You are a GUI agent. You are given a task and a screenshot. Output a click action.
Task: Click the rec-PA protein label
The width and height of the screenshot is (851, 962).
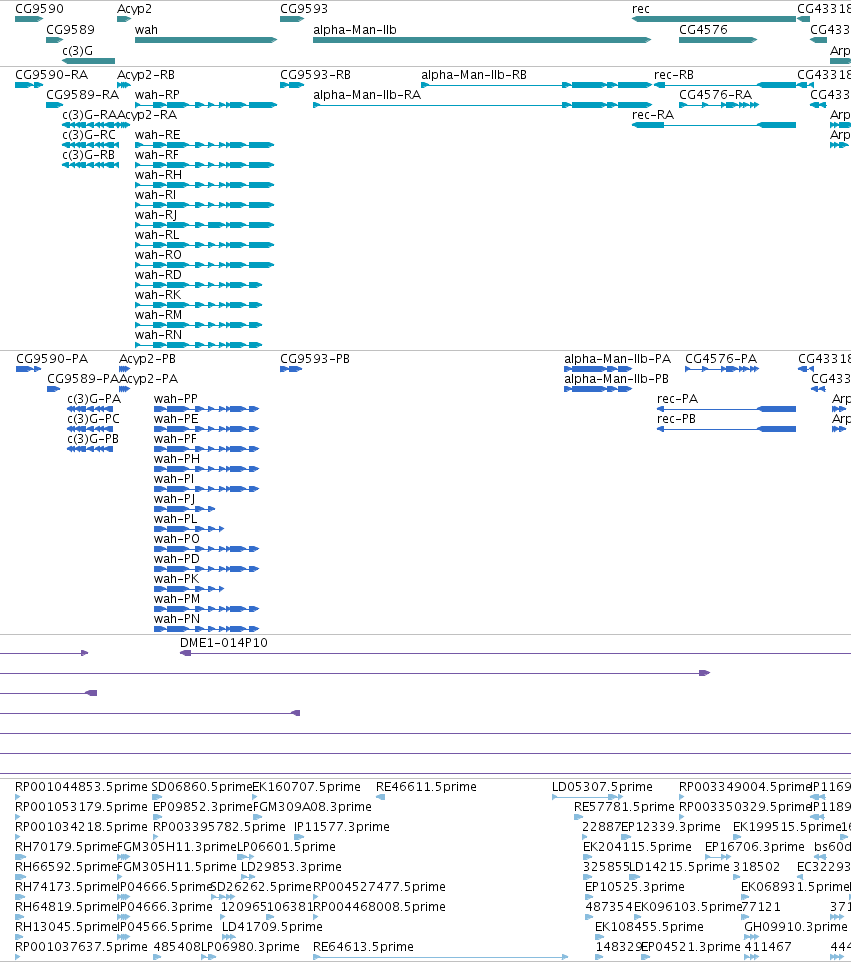click(x=677, y=399)
